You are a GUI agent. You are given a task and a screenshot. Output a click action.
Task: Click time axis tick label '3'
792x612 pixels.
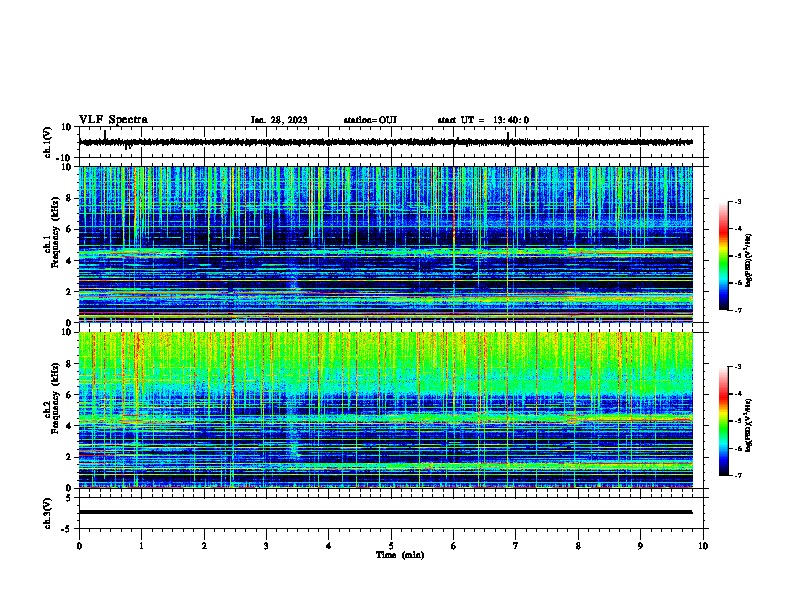click(267, 545)
